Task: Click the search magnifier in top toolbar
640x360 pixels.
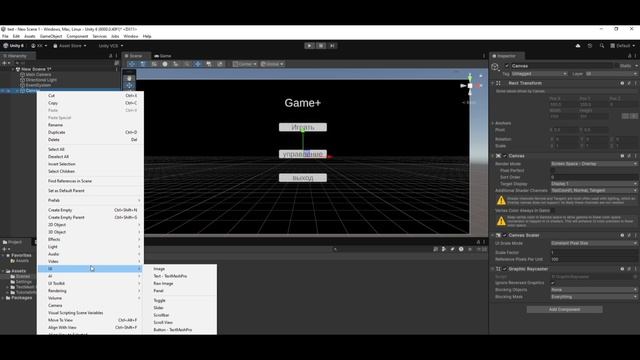Action: [602, 46]
